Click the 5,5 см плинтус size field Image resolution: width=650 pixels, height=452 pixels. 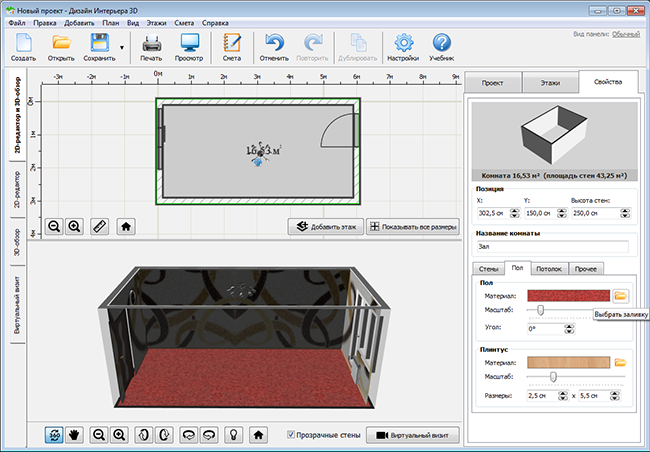595,396
